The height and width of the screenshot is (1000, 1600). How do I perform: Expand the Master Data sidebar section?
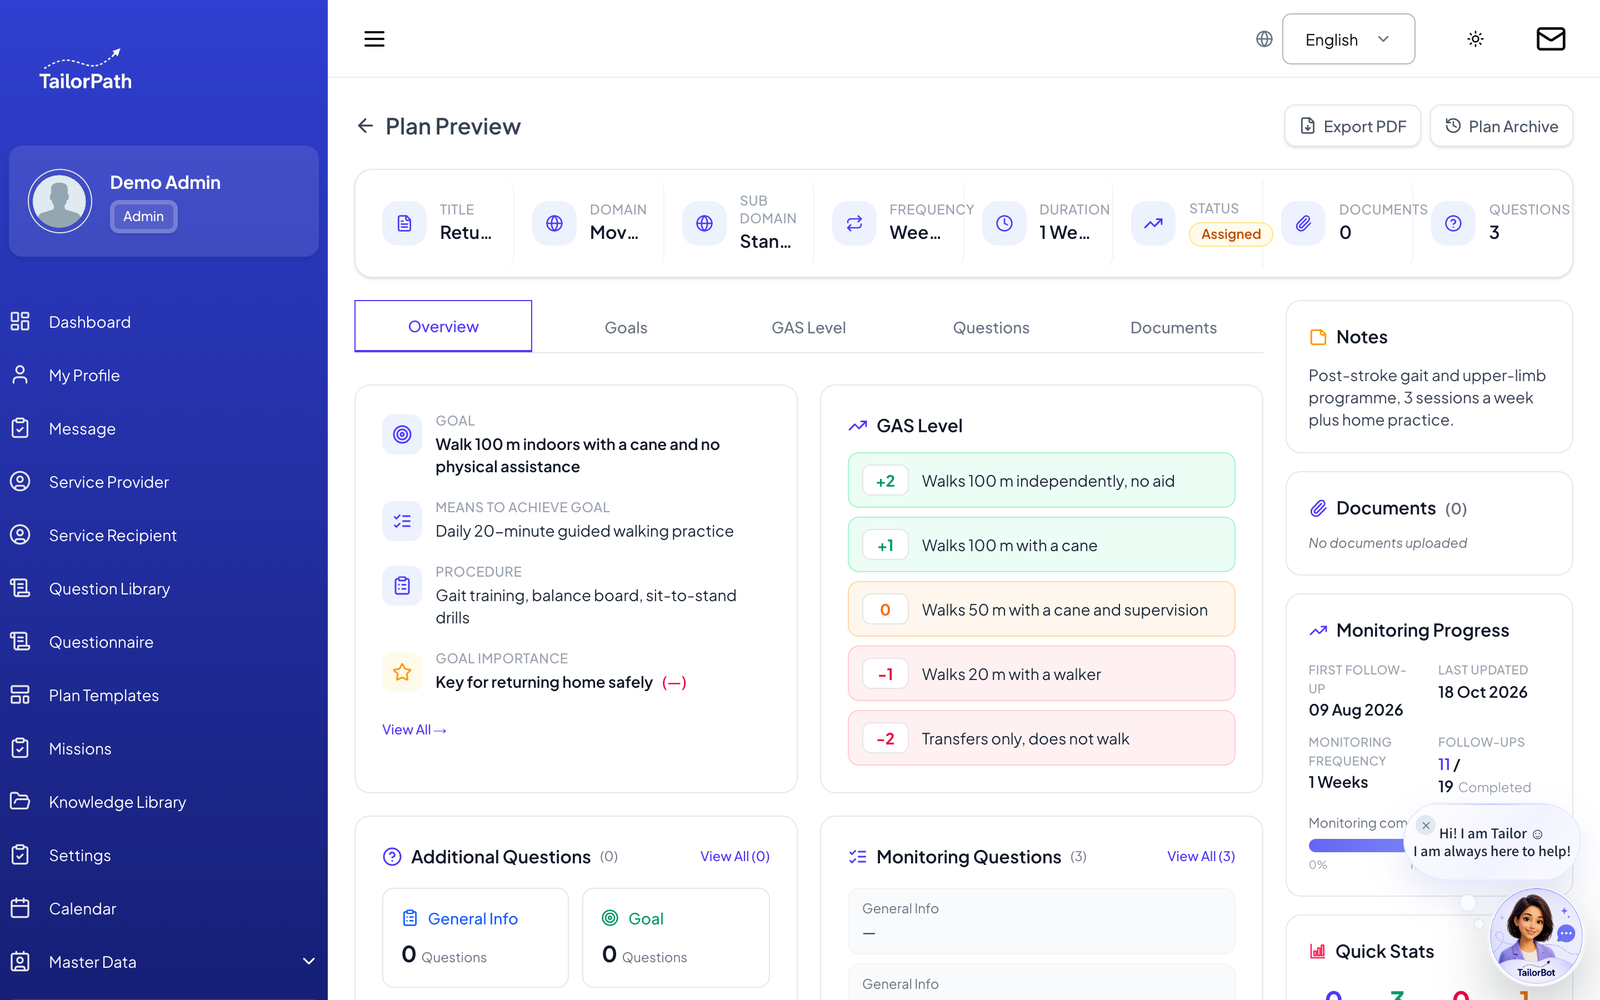coord(164,962)
